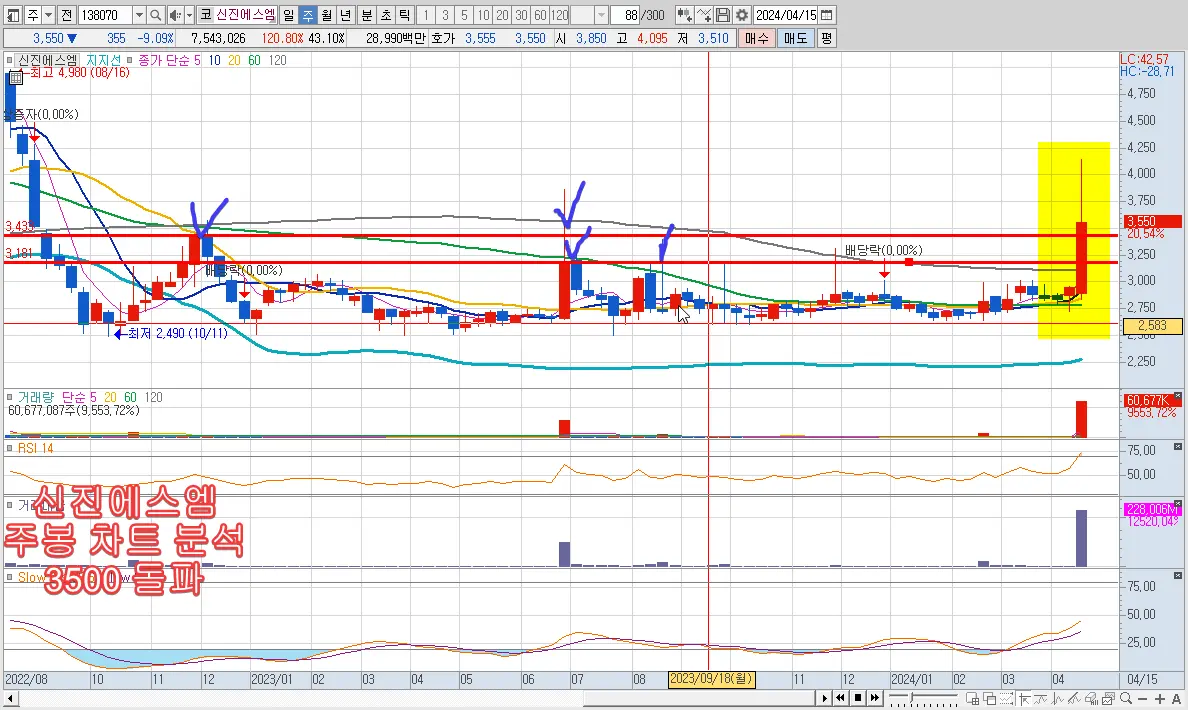Toggle the crosshair axis icon
Viewport: 1188px width, 710px height.
tap(1024, 698)
